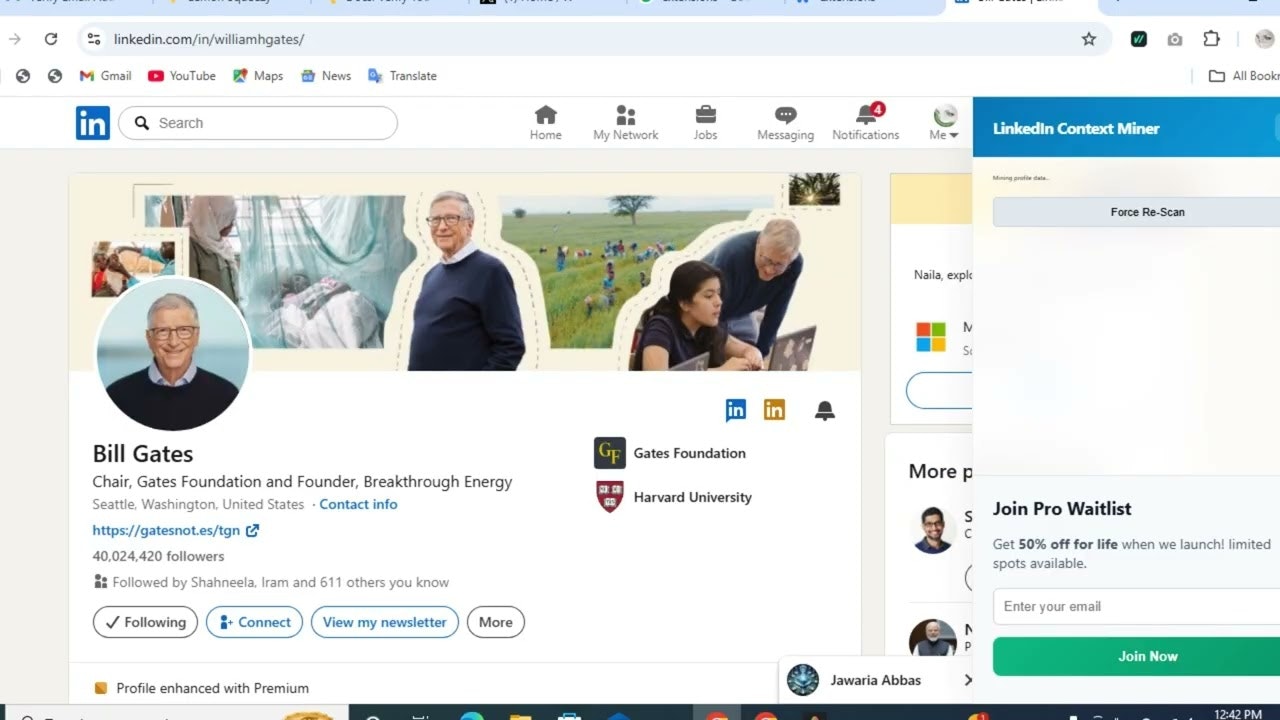Click the Enter your email field

pyautogui.click(x=1136, y=606)
